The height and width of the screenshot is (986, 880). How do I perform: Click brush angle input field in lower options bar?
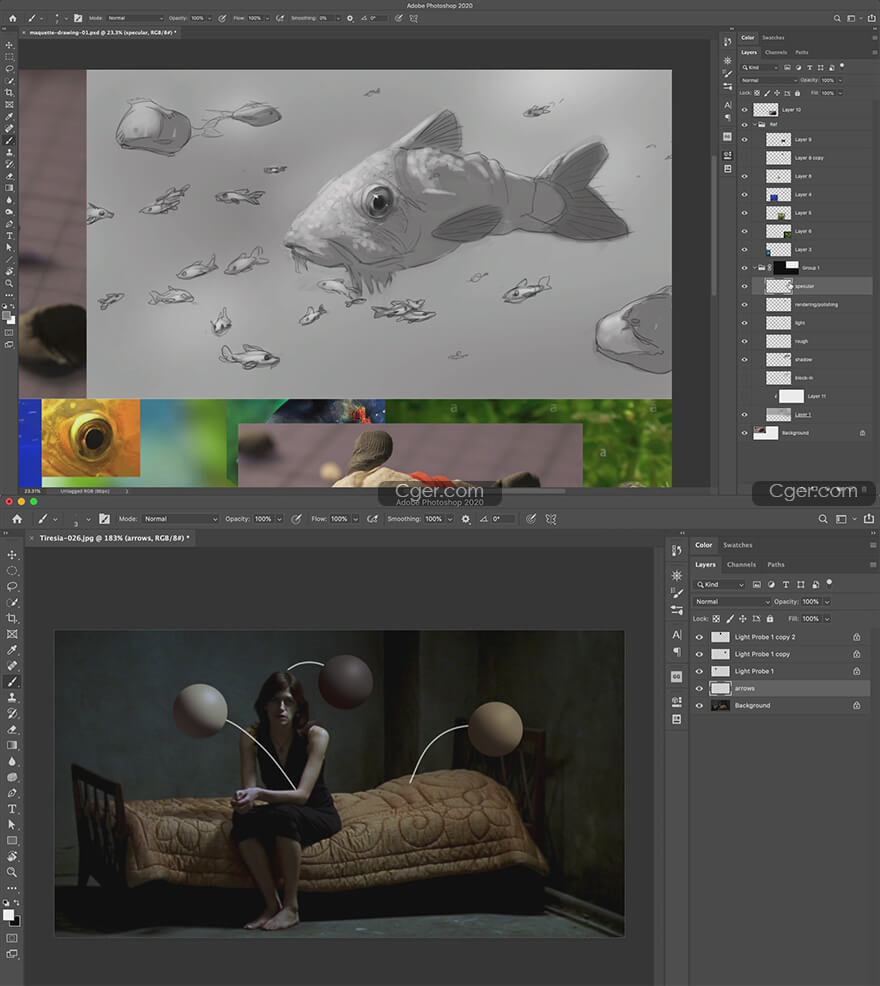click(x=503, y=519)
